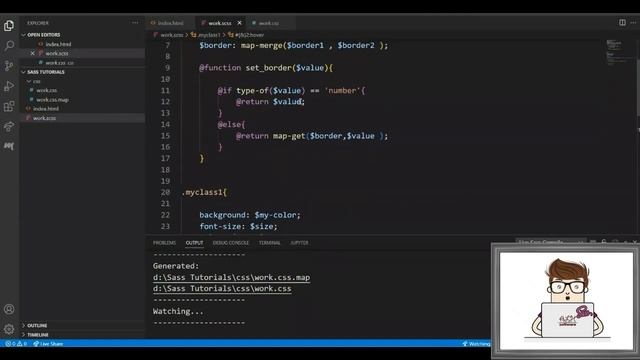Open the Output panel tab
The image size is (640, 360).
tap(194, 243)
